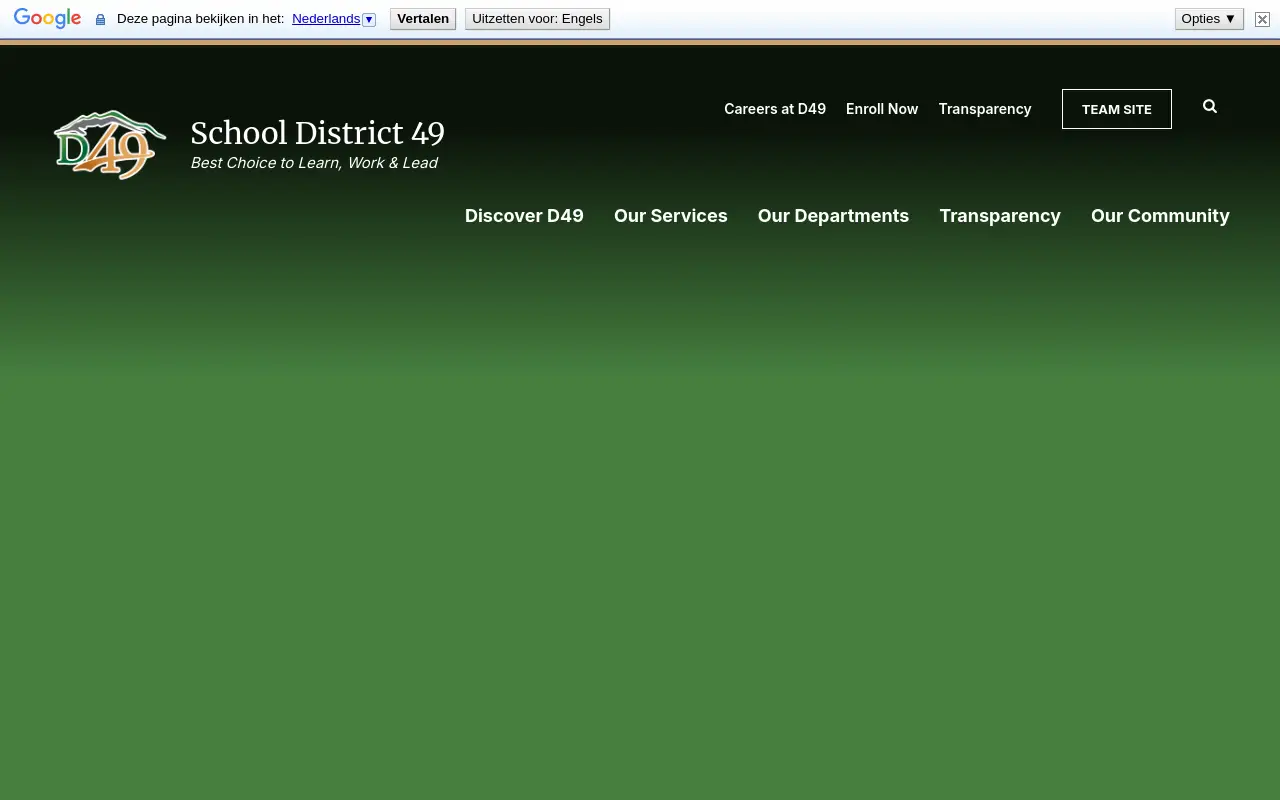Viewport: 1280px width, 800px height.
Task: Click the tagline Best Choice to Learn, Work & Lead
Action: [314, 163]
